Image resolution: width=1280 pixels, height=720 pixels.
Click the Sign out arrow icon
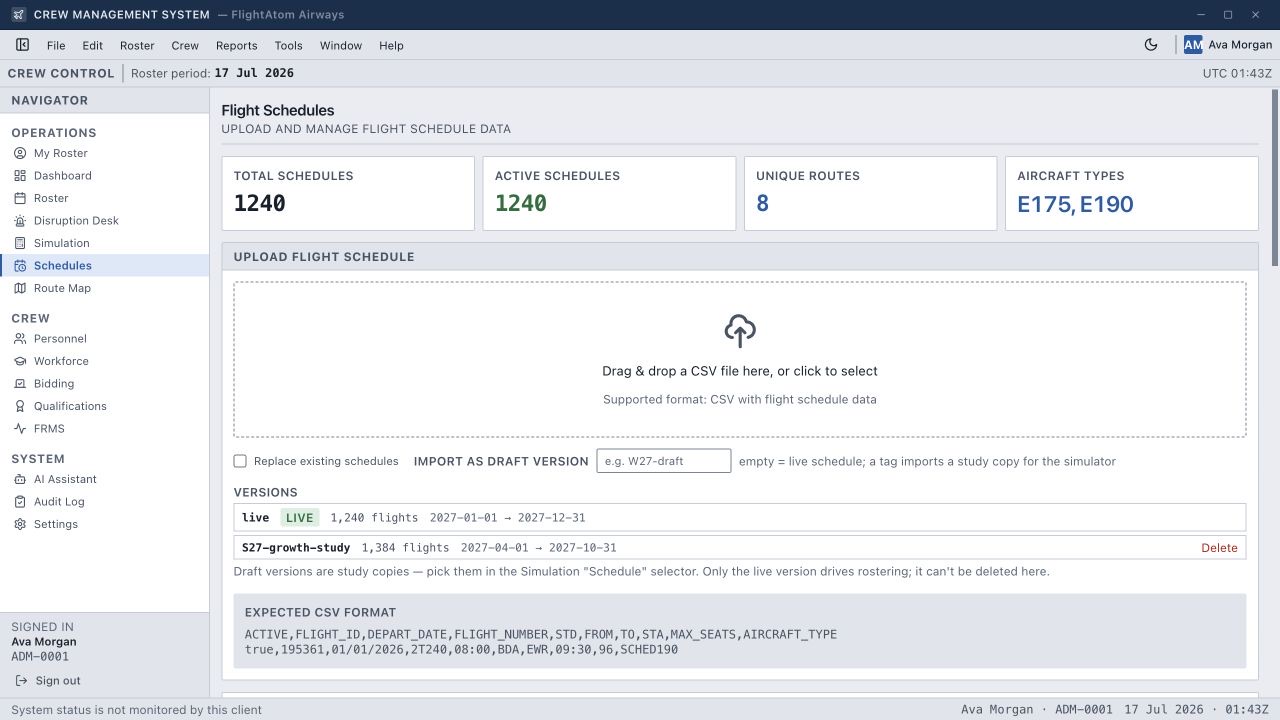(x=21, y=681)
